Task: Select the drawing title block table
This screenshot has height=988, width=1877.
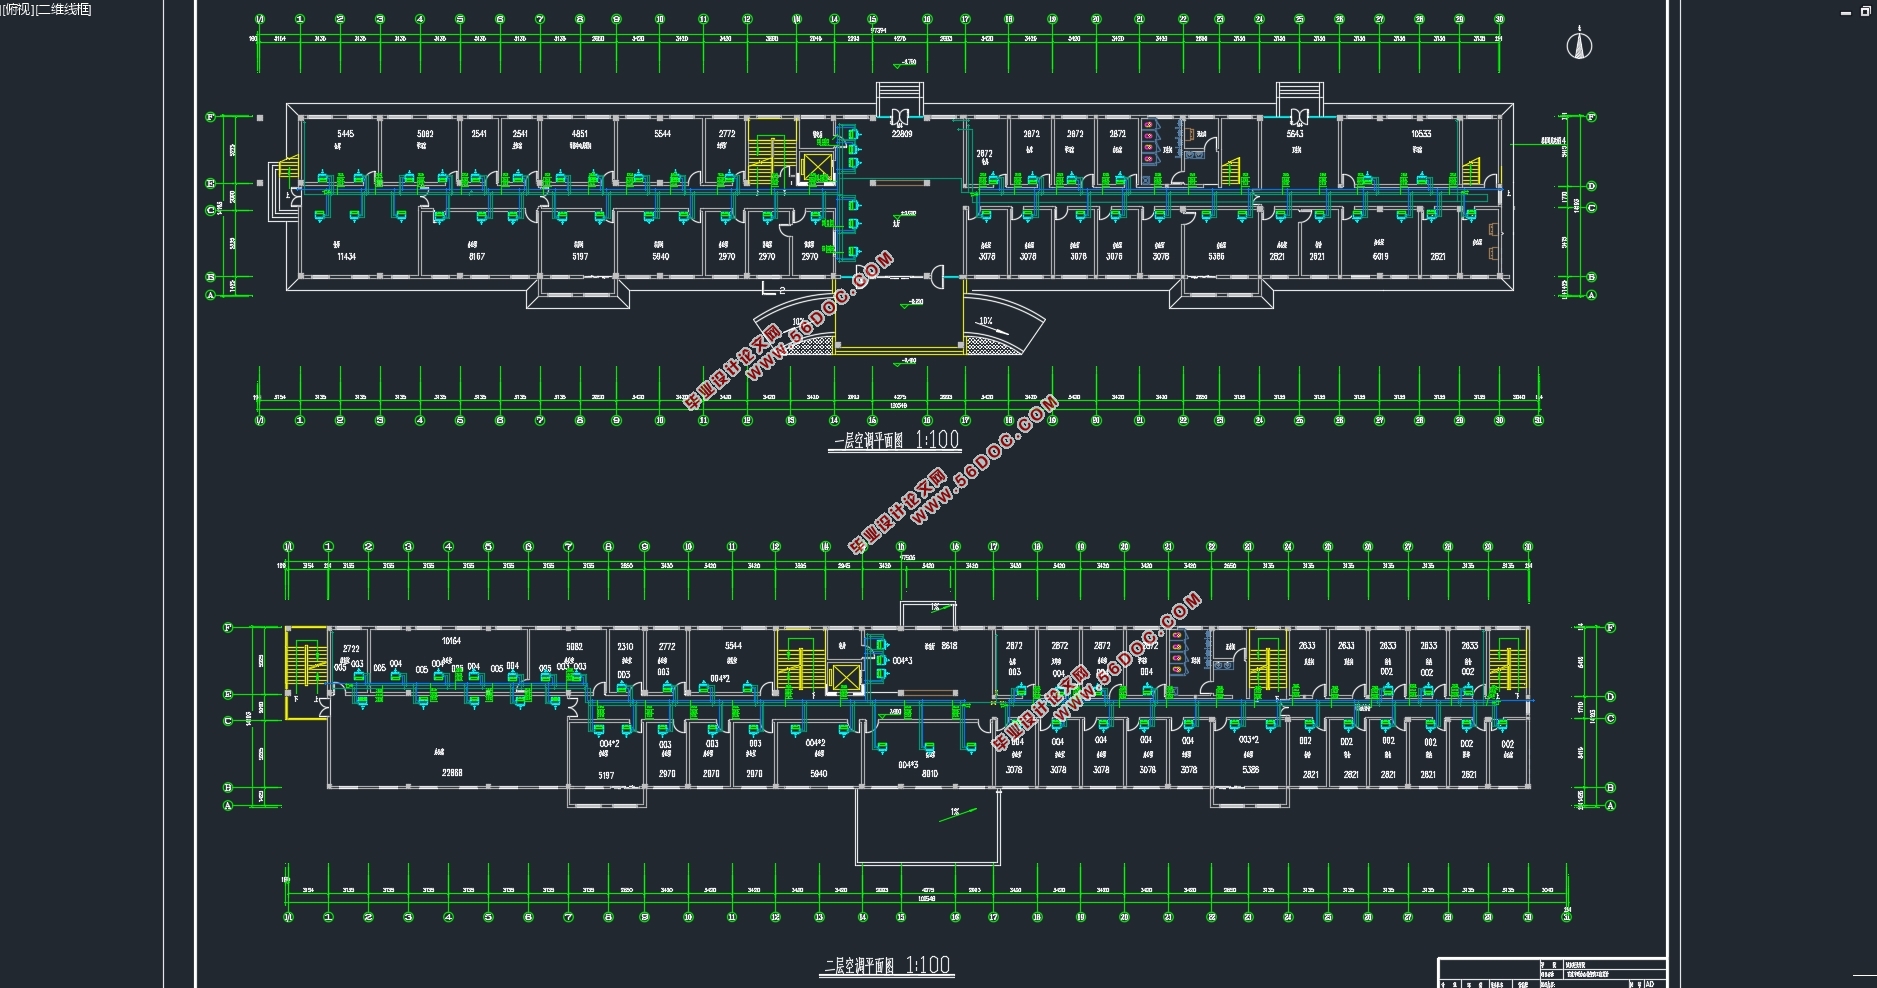Action: point(1552,973)
